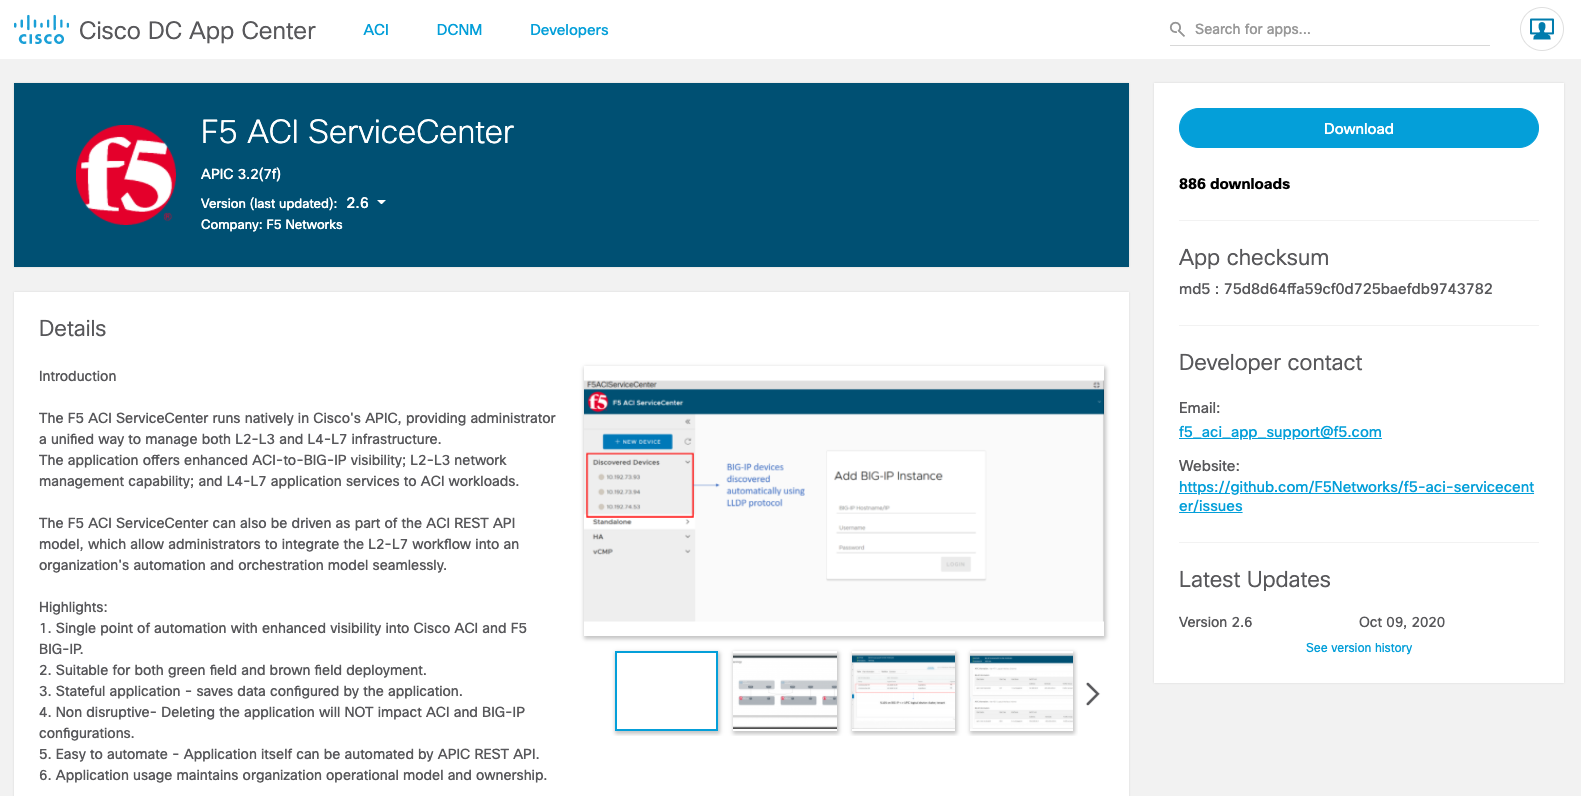
Task: Open the user profile icon
Action: [x=1541, y=29]
